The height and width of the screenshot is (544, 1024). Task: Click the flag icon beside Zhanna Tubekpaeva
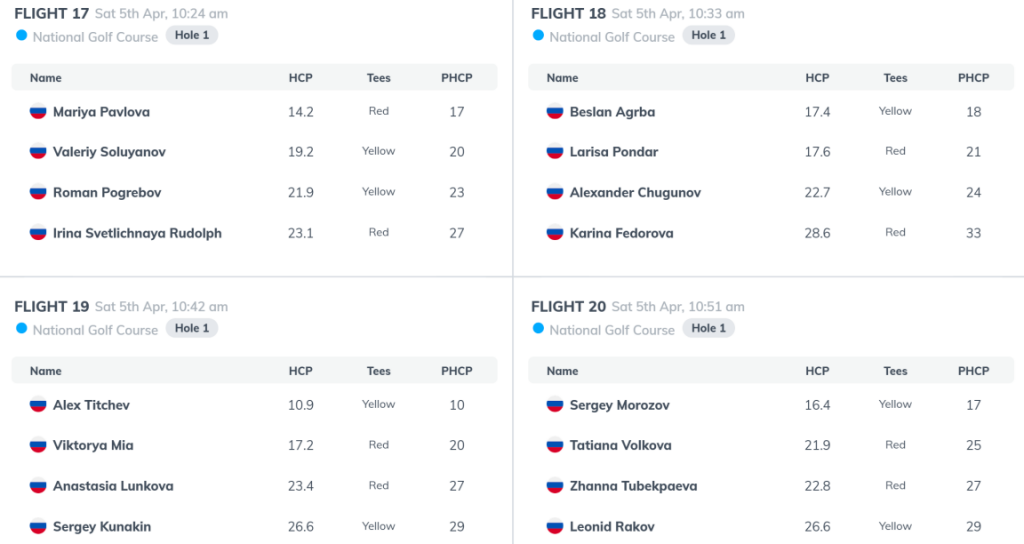554,486
